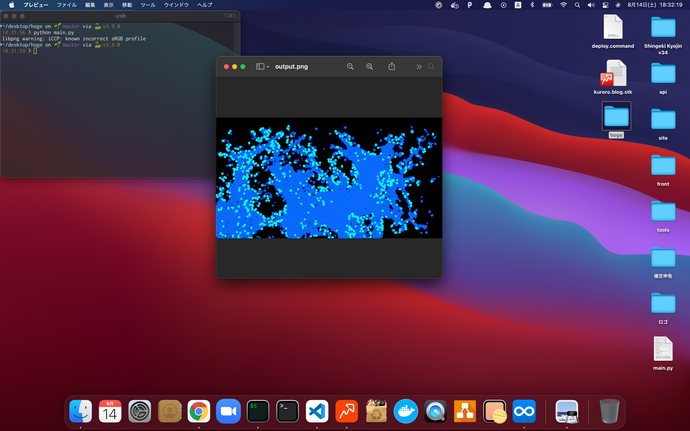
Task: Open Calendar from the Dock
Action: [110, 411]
